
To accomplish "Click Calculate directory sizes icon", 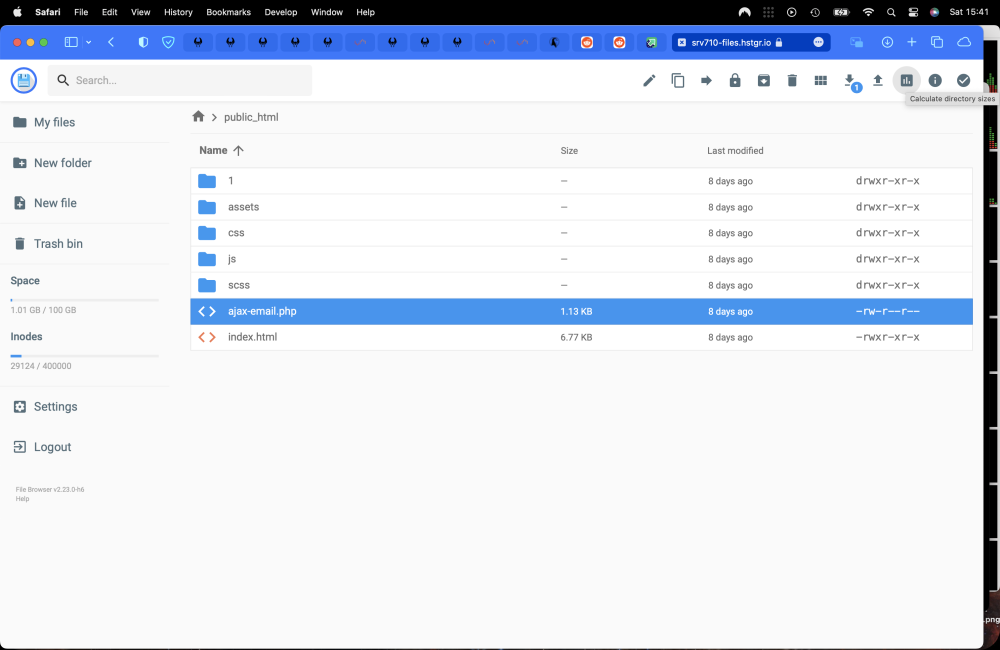I will pyautogui.click(x=906, y=80).
